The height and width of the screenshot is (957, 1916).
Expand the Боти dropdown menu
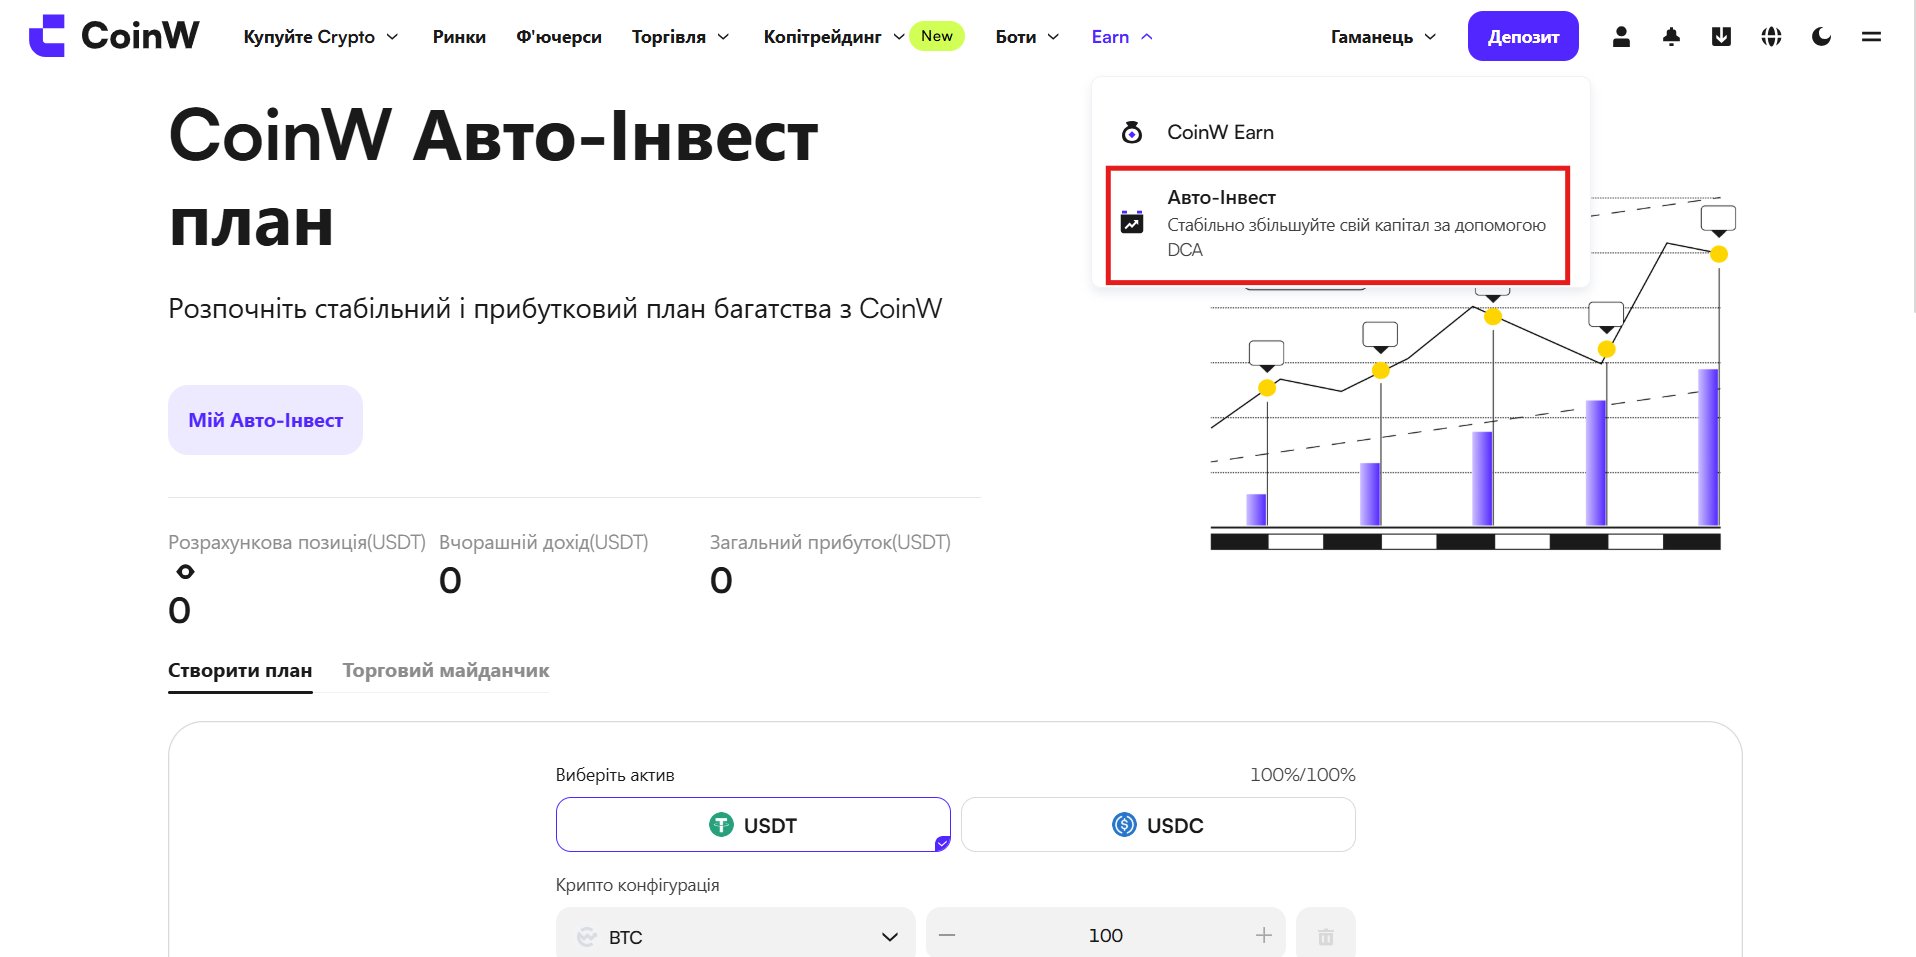[x=1027, y=37]
